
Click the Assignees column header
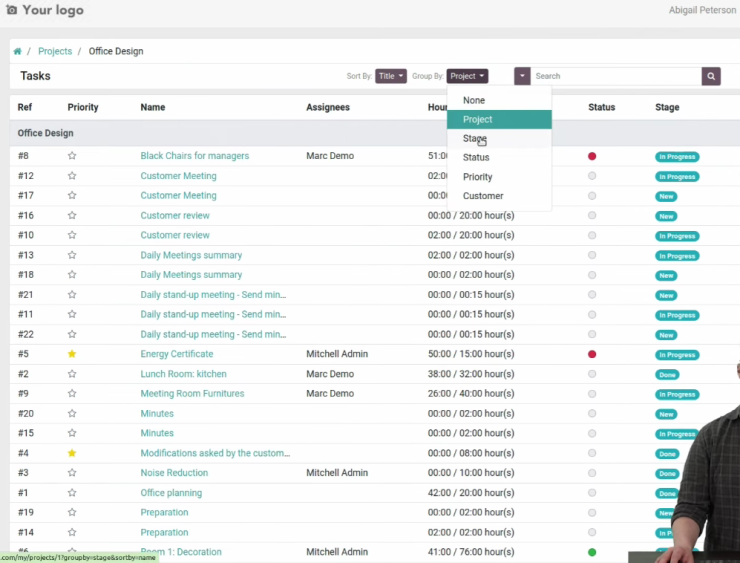[x=328, y=107]
